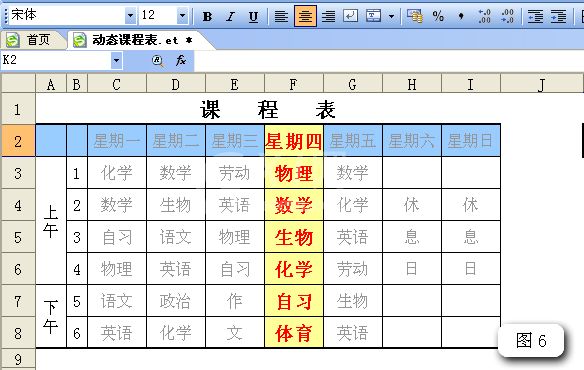This screenshot has height=370, width=584.
Task: Click 上午 merged cell
Action: 51,221
